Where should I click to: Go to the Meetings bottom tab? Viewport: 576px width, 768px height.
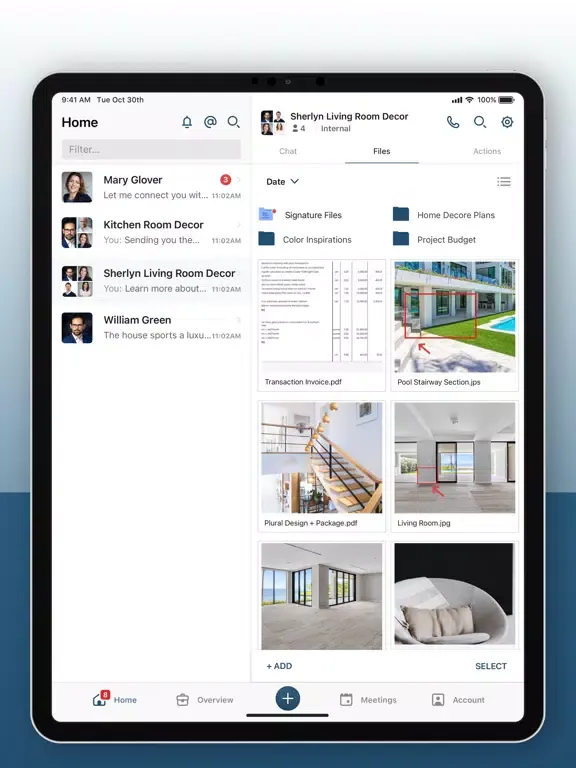click(x=368, y=699)
